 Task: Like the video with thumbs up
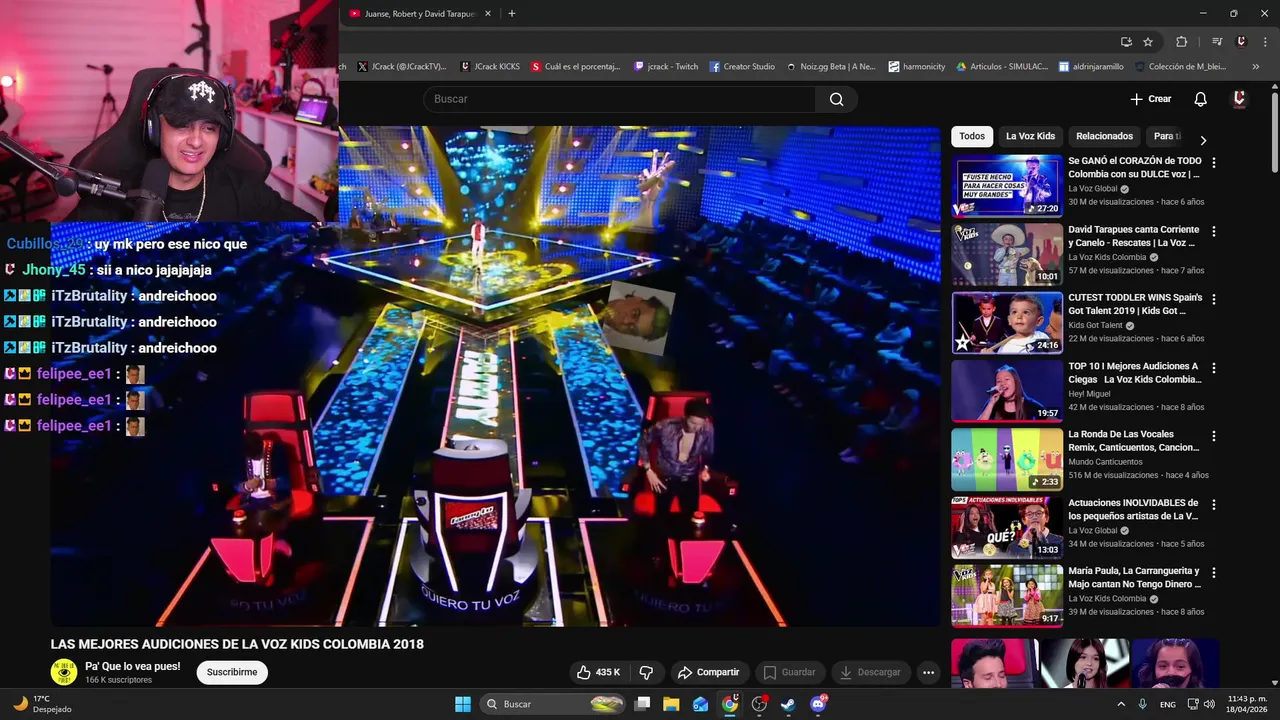coord(598,672)
